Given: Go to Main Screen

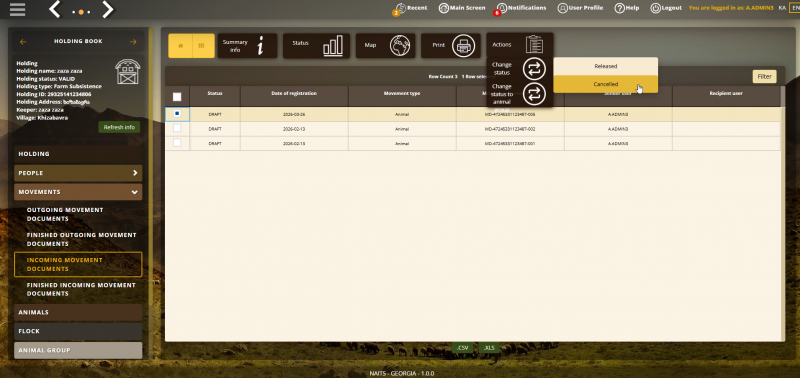Looking at the screenshot, I should (462, 8).
